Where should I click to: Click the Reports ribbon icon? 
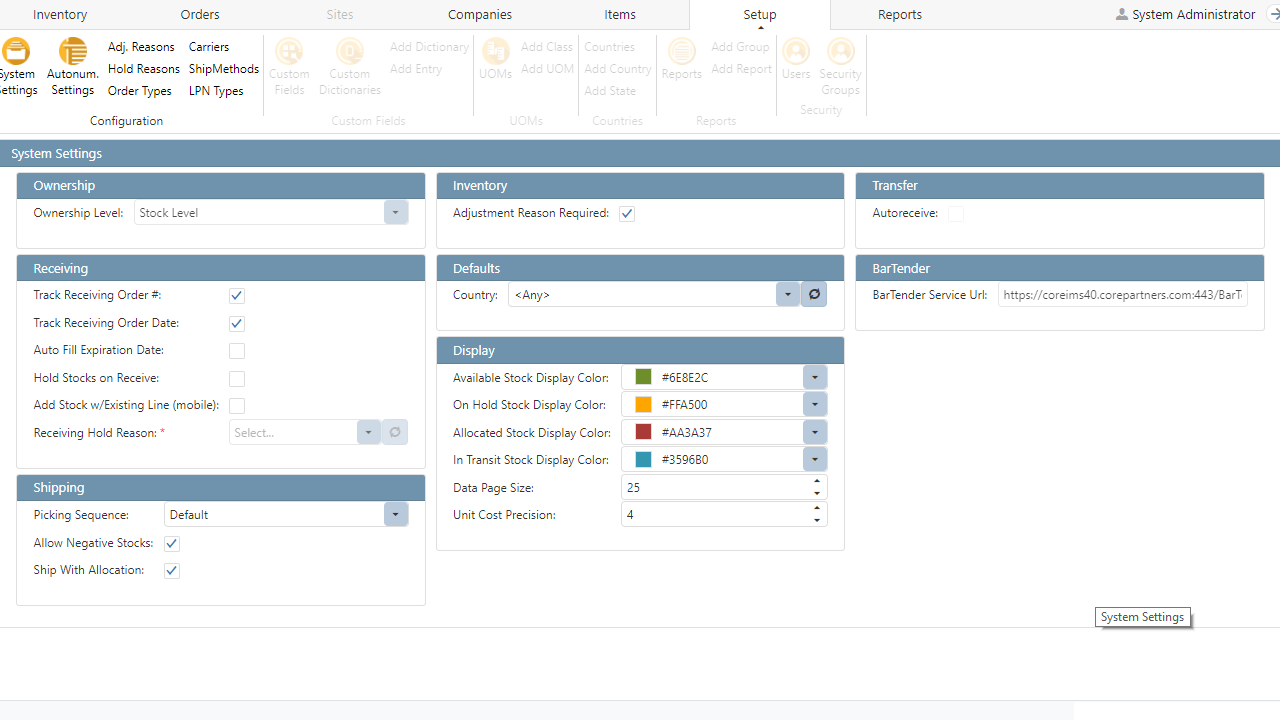tap(682, 59)
